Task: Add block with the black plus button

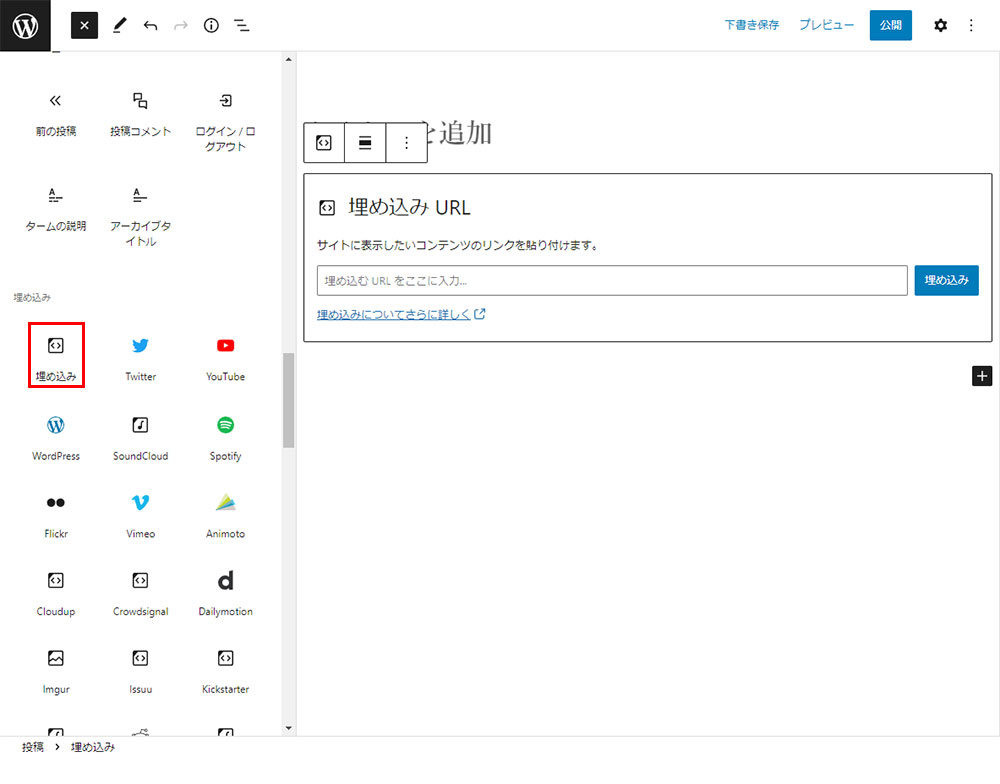Action: coord(982,376)
